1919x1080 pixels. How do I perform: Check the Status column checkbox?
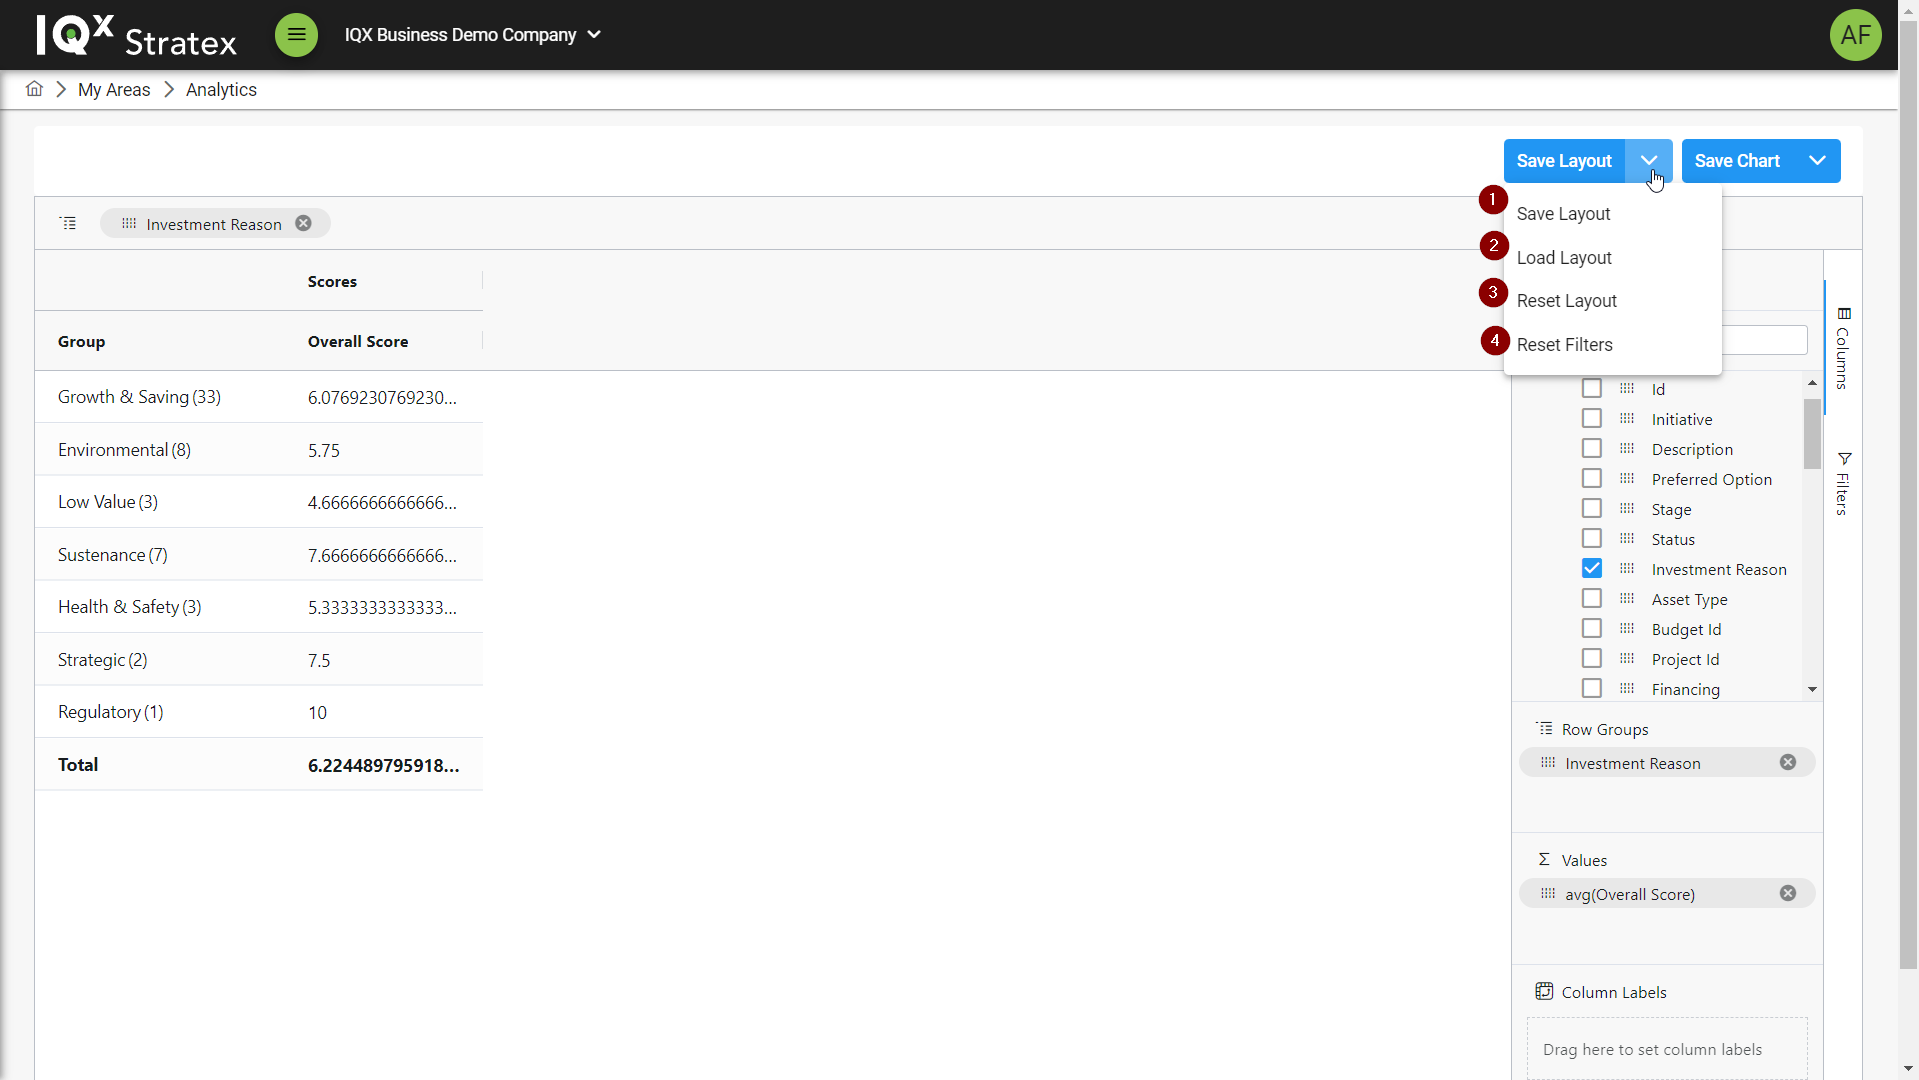(1591, 539)
